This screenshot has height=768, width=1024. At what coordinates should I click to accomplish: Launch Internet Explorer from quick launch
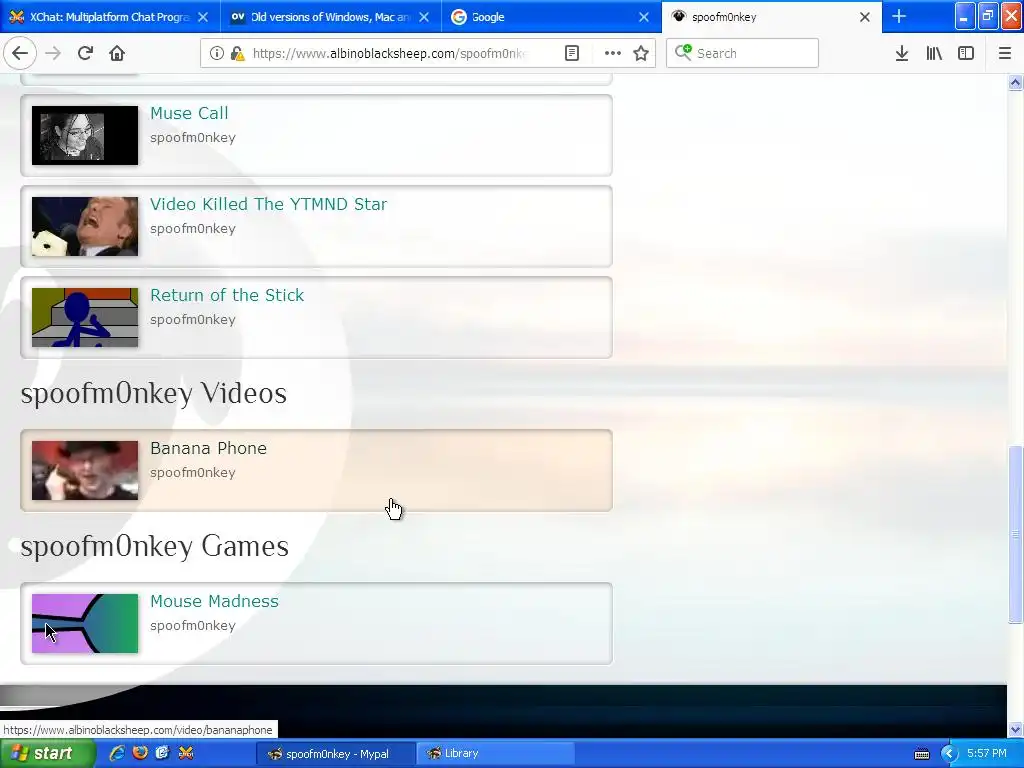point(117,754)
